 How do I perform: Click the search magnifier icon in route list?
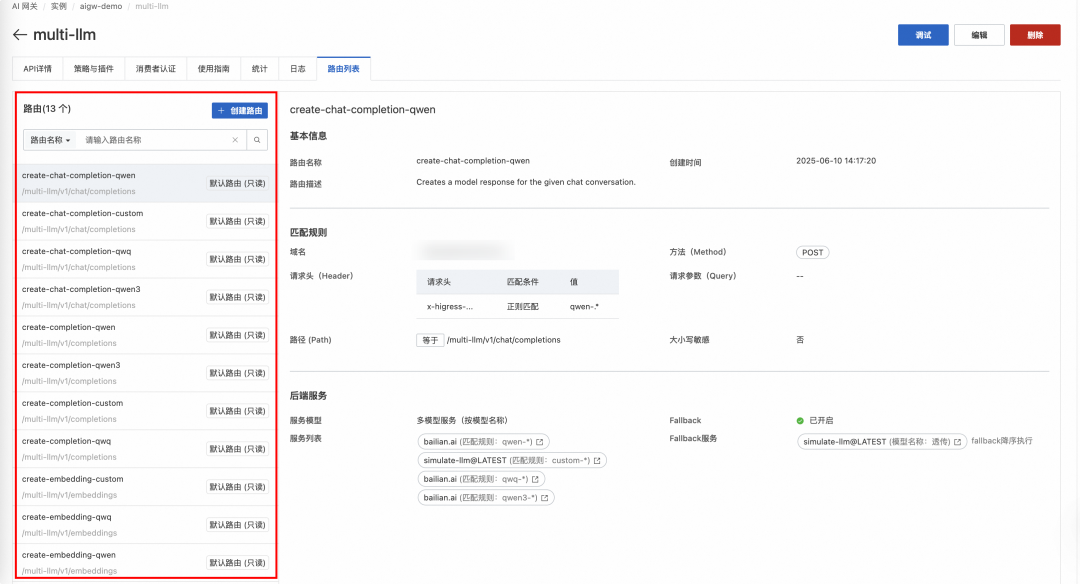pyautogui.click(x=257, y=140)
